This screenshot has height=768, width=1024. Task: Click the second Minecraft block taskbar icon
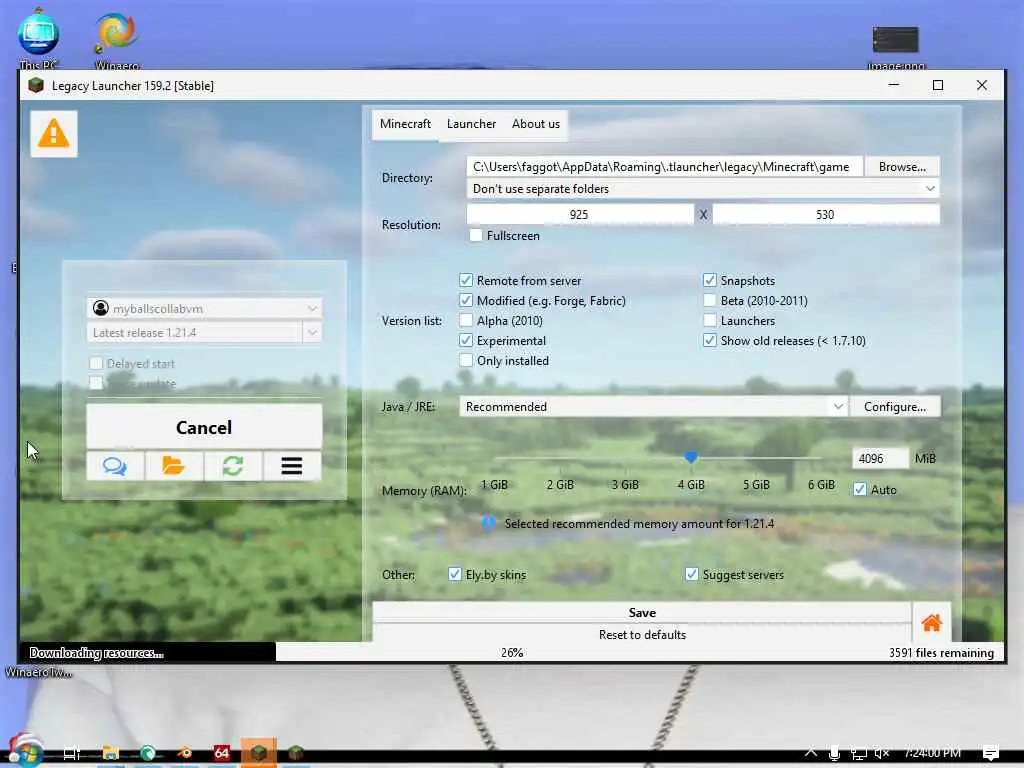pyautogui.click(x=296, y=753)
